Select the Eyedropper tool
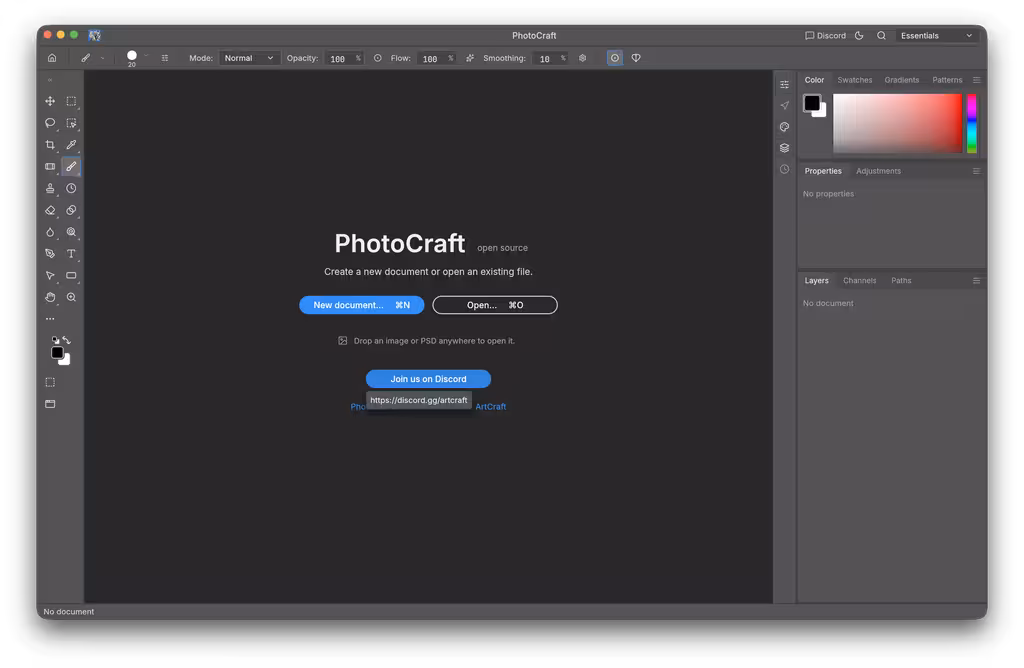Viewport: 1024px width, 668px height. click(71, 145)
